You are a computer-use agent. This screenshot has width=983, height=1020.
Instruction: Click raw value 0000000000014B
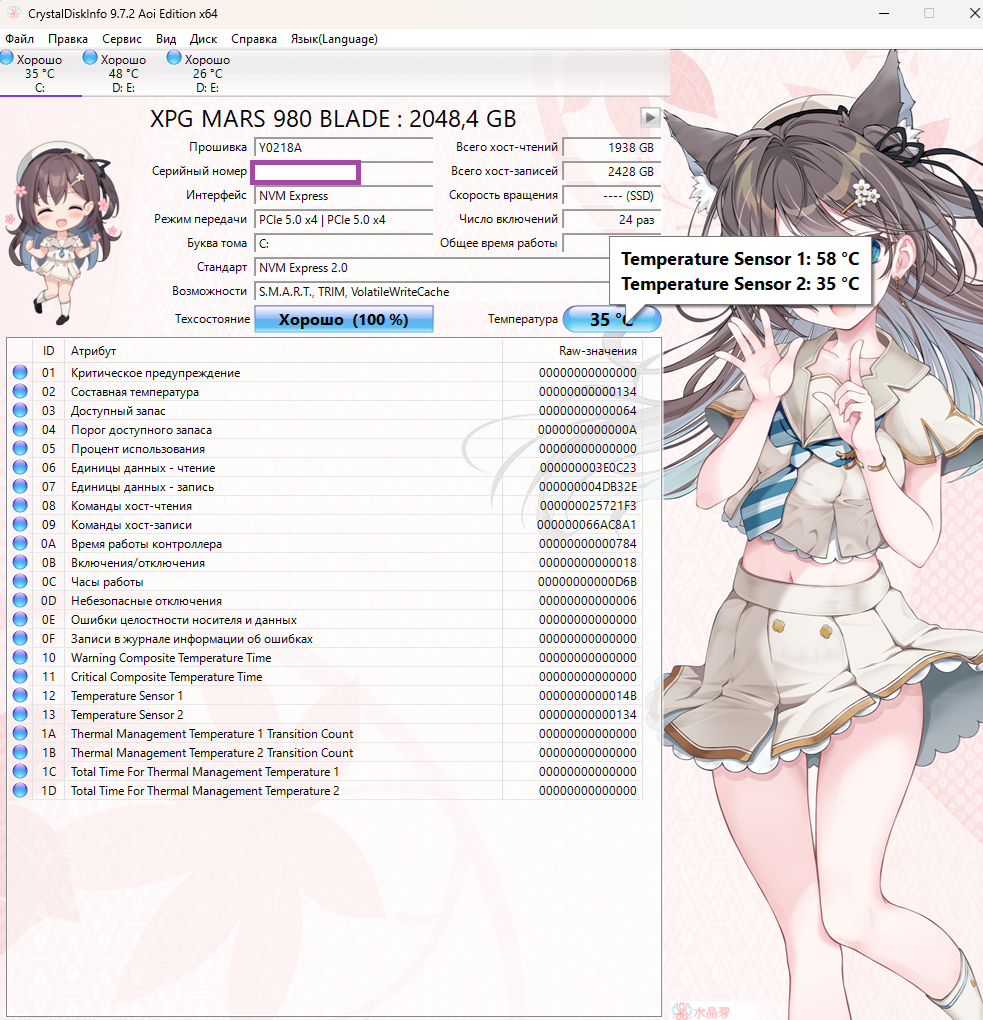(587, 695)
